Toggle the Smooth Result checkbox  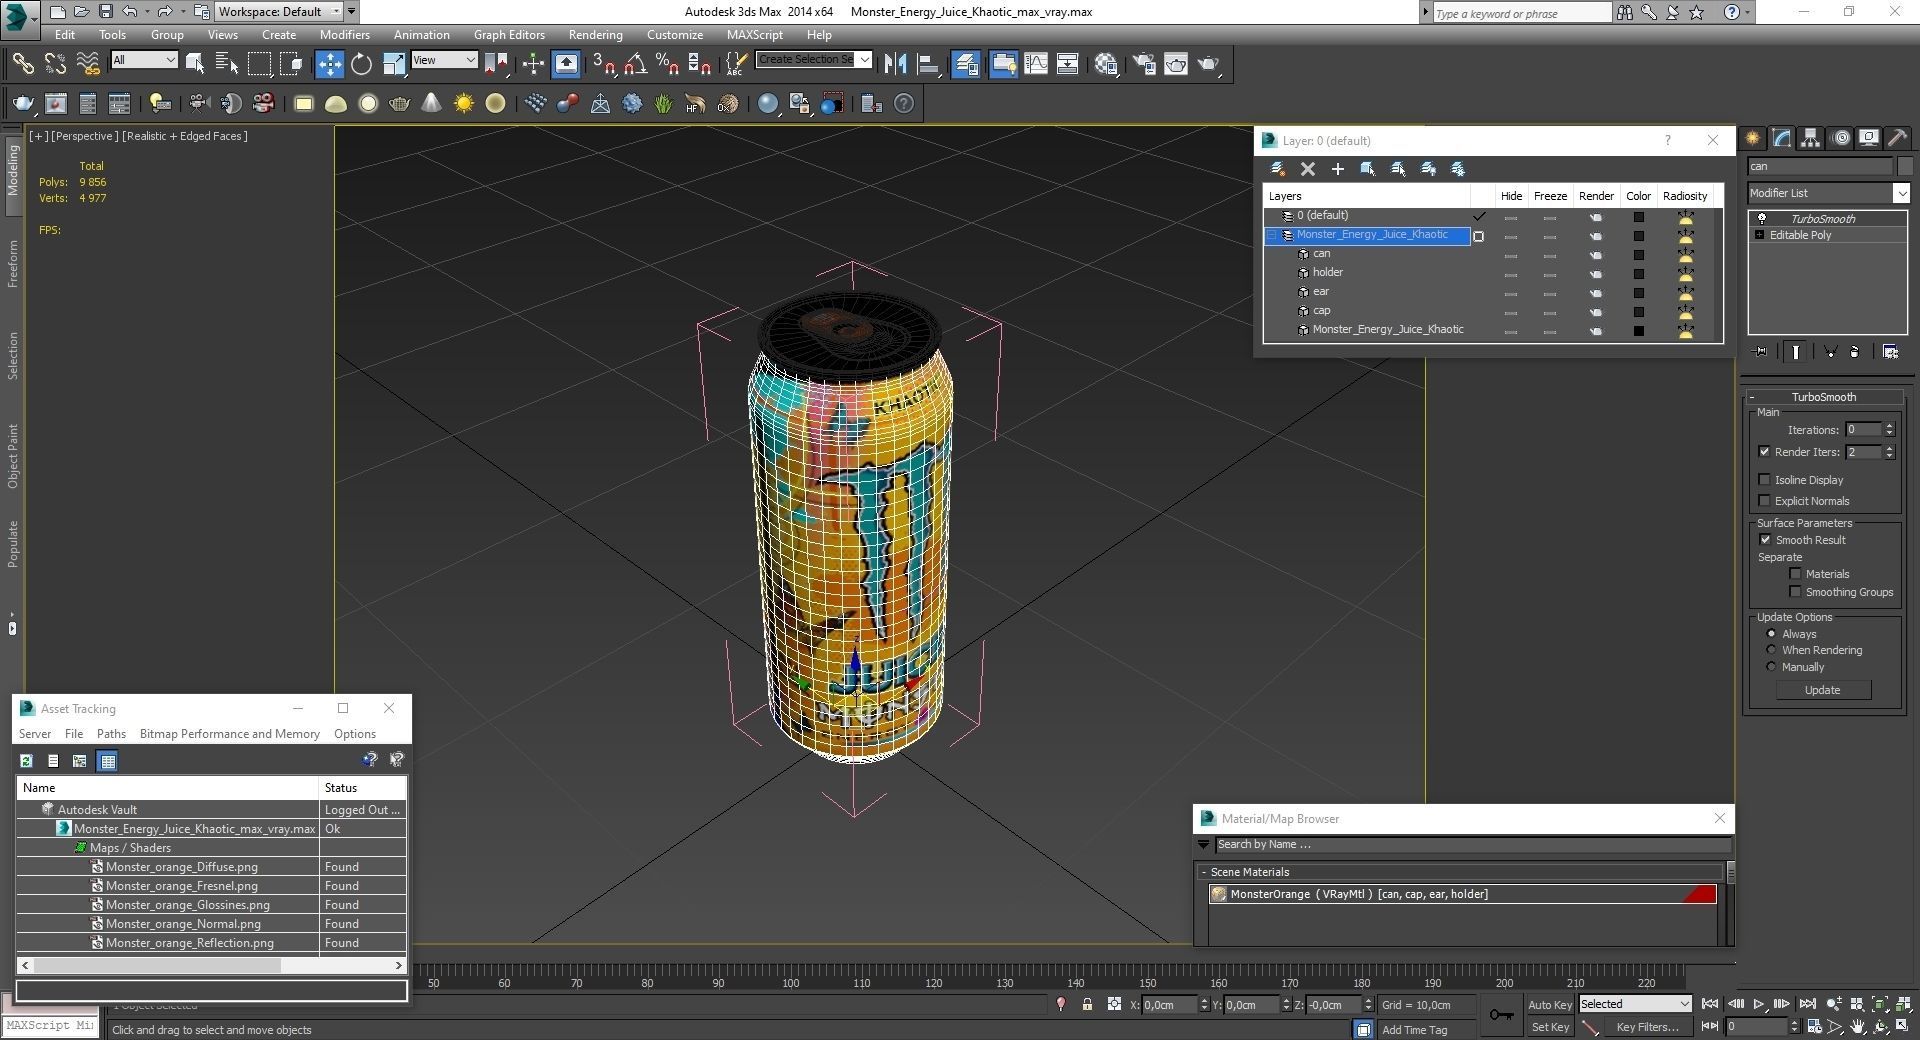coord(1765,540)
